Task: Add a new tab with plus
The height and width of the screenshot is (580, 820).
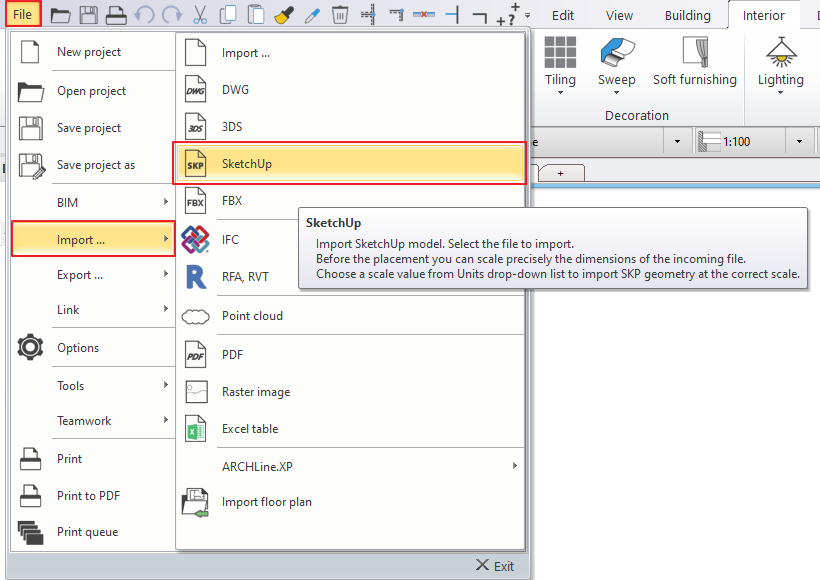Action: coord(560,173)
